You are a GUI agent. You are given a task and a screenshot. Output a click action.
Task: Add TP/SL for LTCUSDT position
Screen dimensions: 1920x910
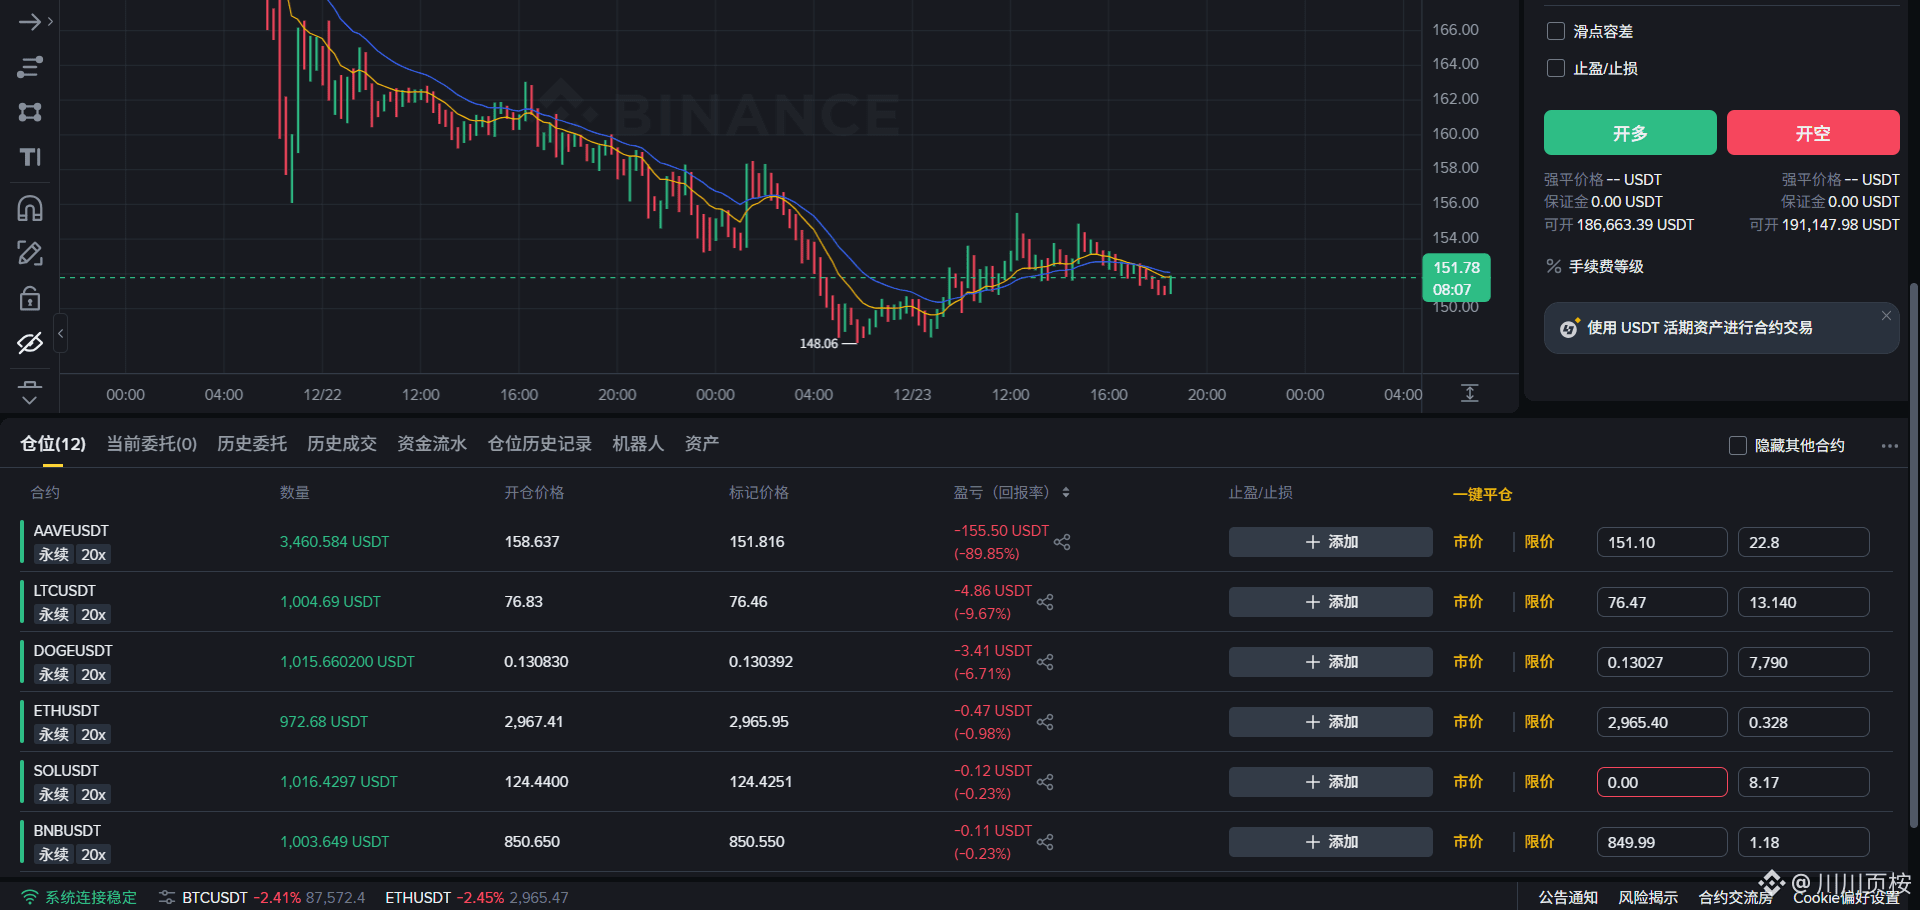(x=1331, y=602)
